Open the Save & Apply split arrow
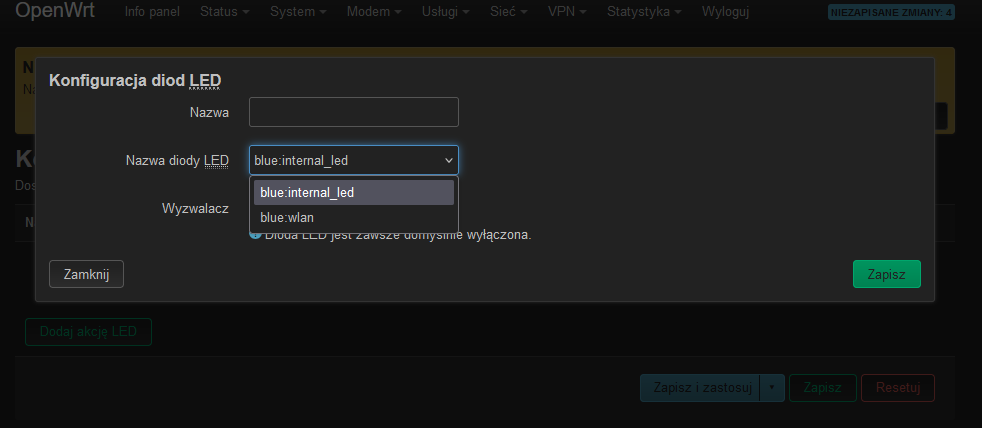 pyautogui.click(x=772, y=388)
